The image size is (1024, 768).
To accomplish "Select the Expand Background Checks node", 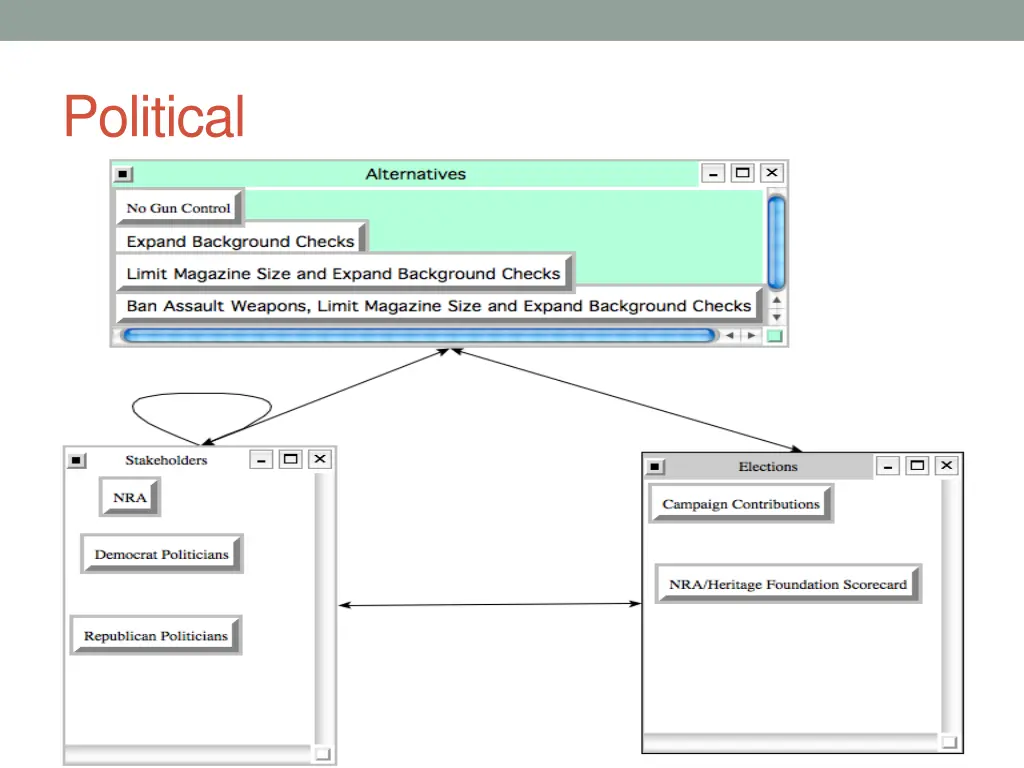I will [x=240, y=241].
